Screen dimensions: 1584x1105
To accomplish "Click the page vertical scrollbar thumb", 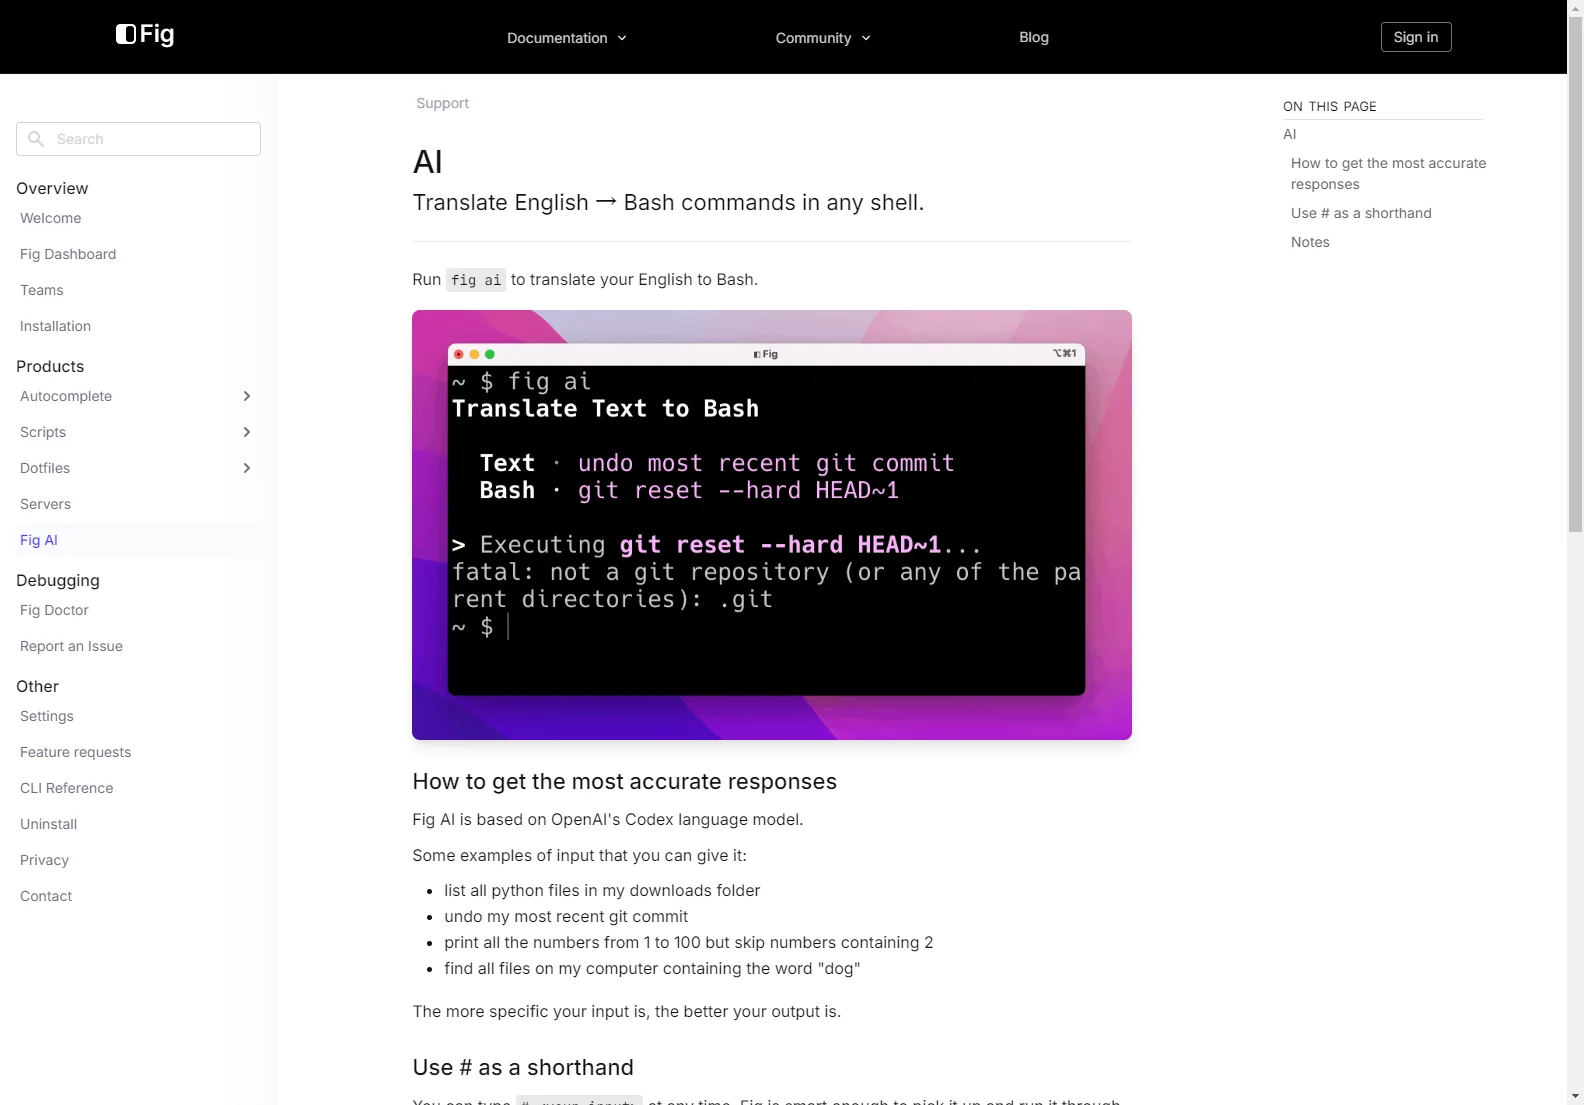I will click(1575, 275).
